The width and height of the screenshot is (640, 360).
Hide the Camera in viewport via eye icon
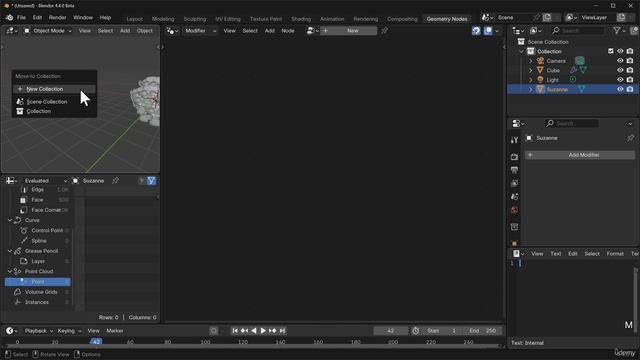(x=620, y=61)
